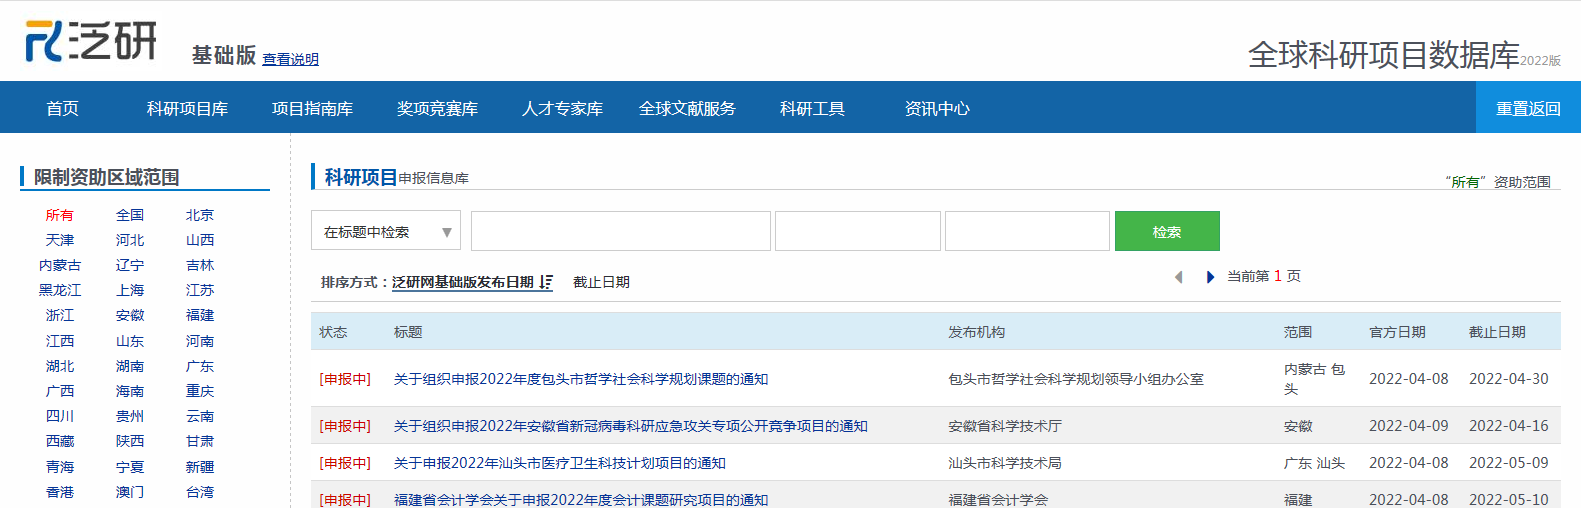Click the 重置返回 button

pos(1527,108)
